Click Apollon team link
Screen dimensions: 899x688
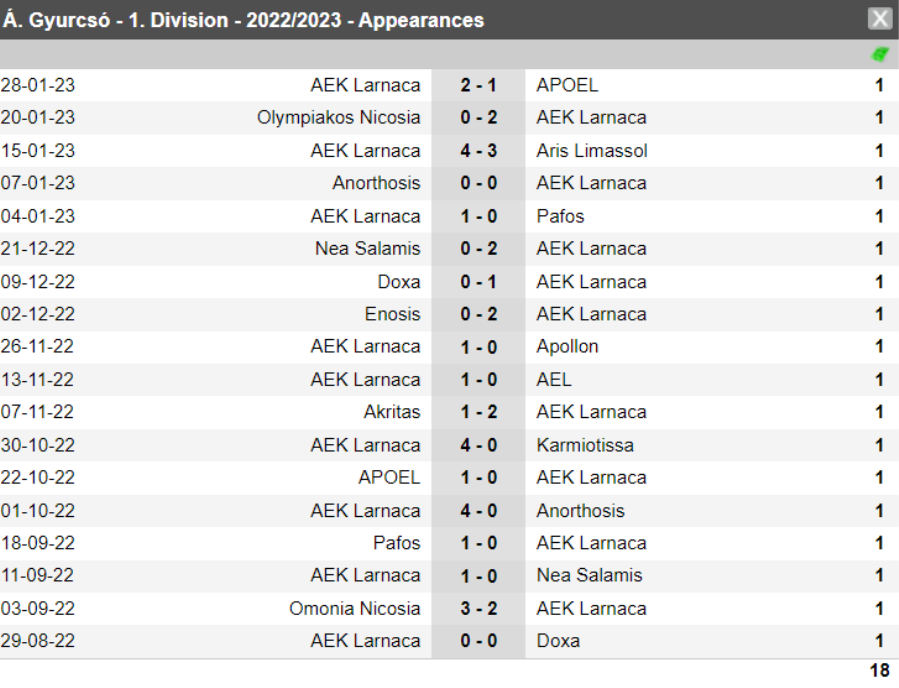point(567,347)
